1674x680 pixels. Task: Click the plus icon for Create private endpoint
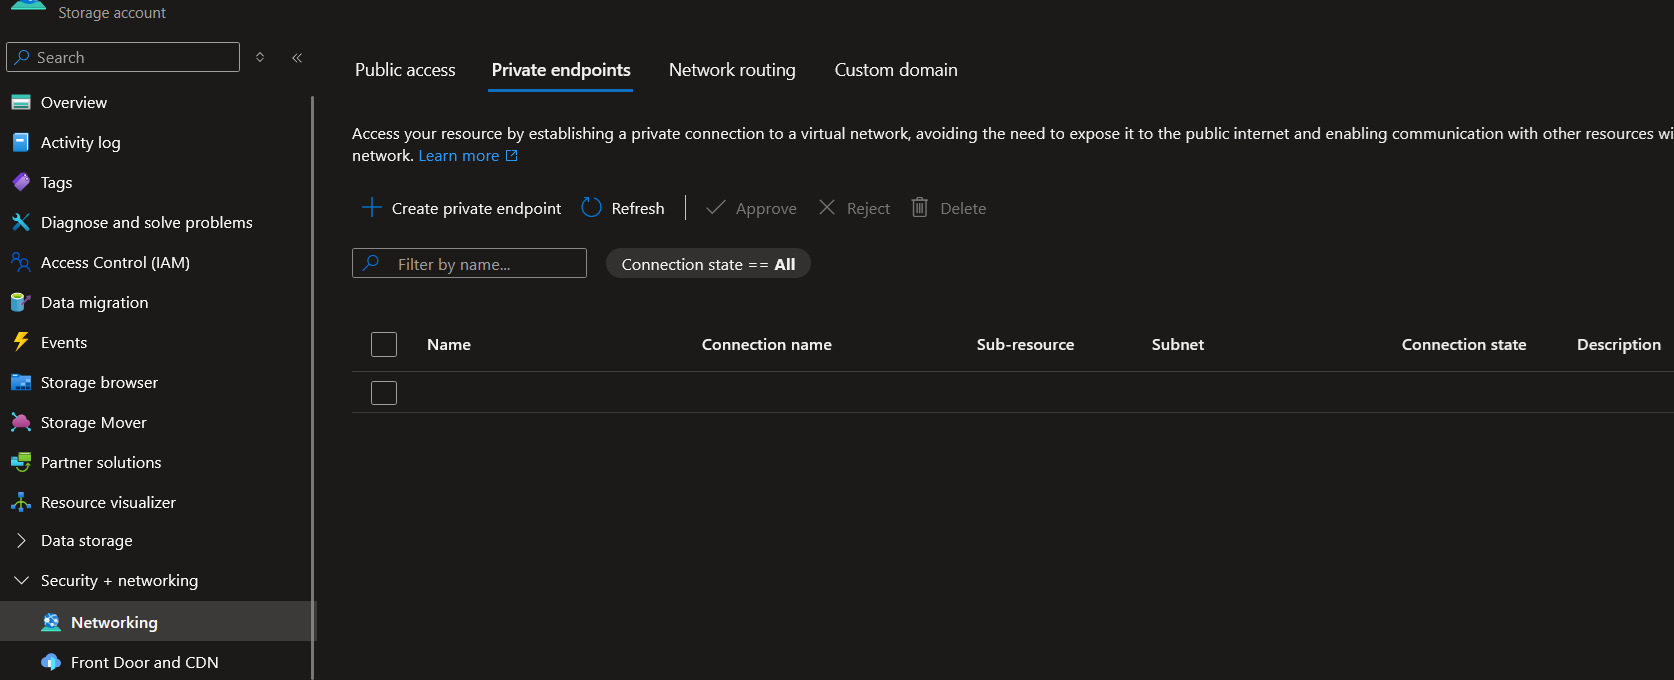pos(371,207)
